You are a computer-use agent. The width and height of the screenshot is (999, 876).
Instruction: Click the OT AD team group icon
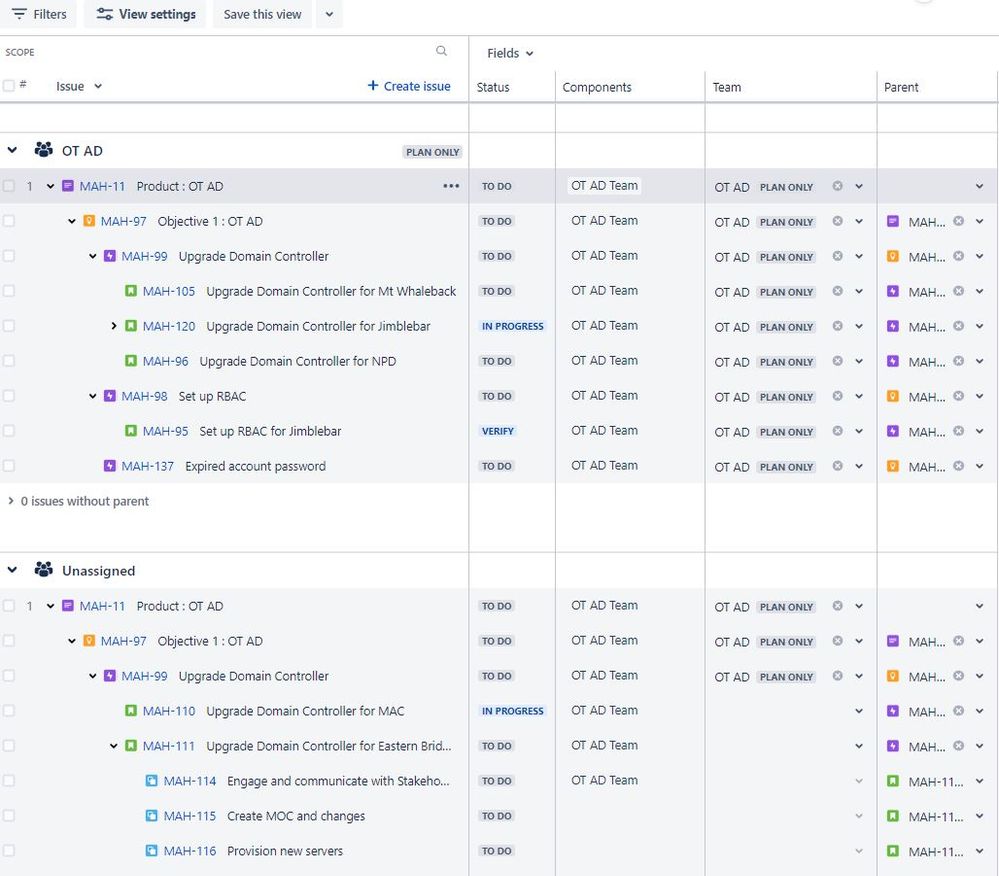coord(43,150)
